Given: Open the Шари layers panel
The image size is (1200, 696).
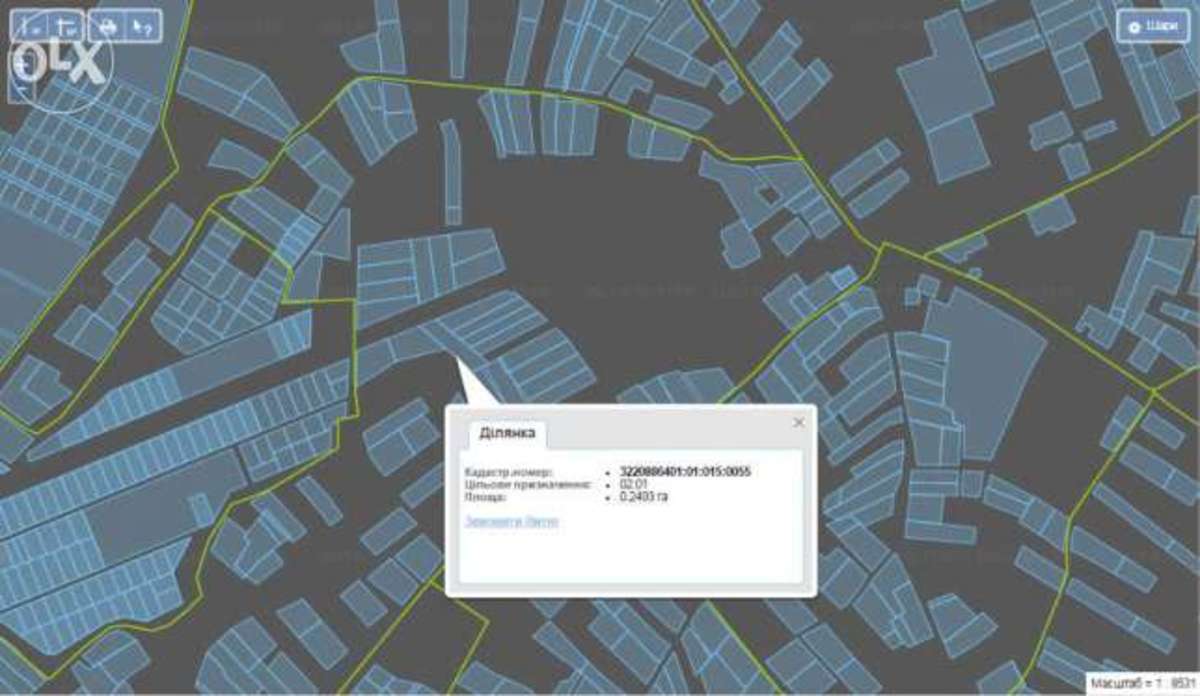Looking at the screenshot, I should (x=1152, y=27).
